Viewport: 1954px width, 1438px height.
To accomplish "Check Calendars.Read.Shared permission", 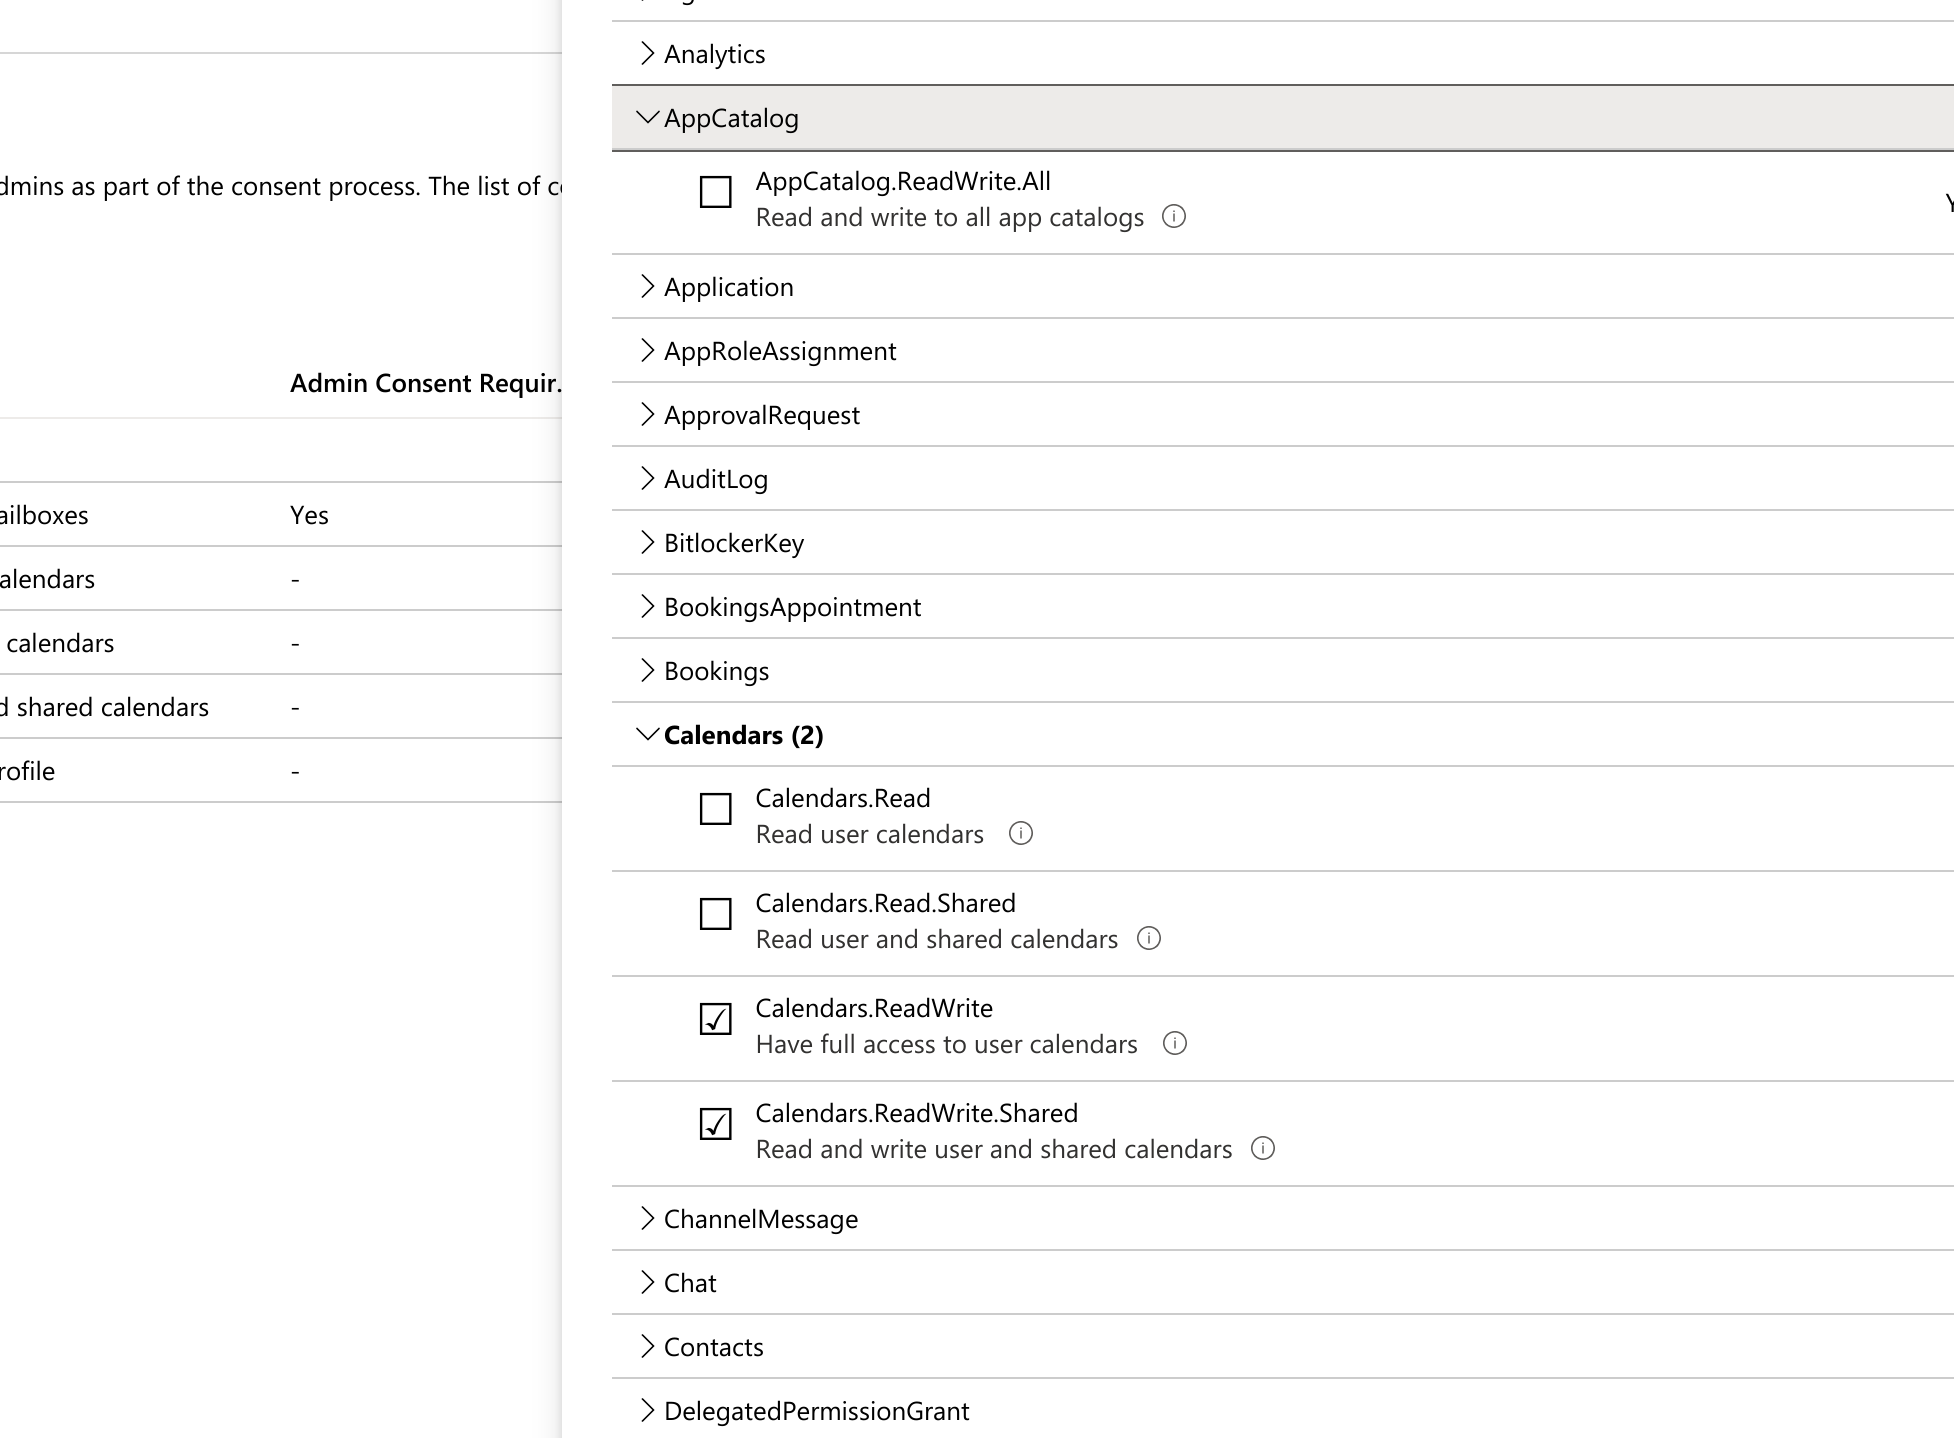I will tap(714, 915).
